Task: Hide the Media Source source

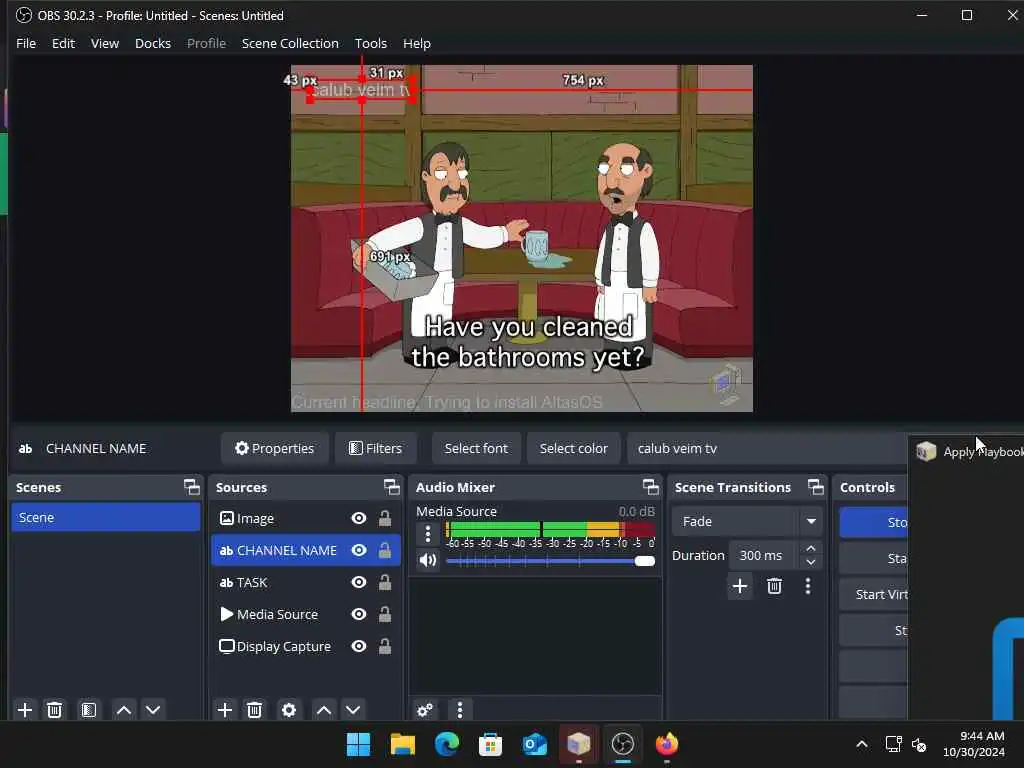Action: pyautogui.click(x=359, y=615)
